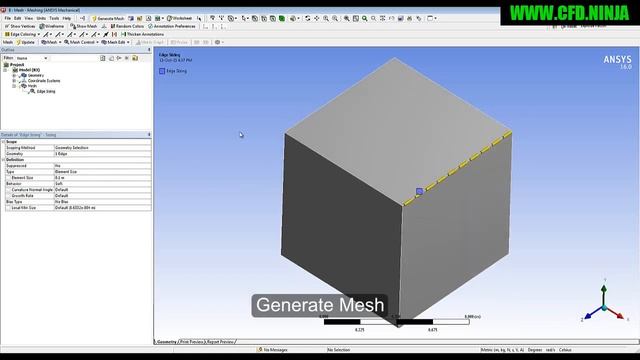
Task: Click the Zoom Out magnifier icon
Action: coord(335,18)
